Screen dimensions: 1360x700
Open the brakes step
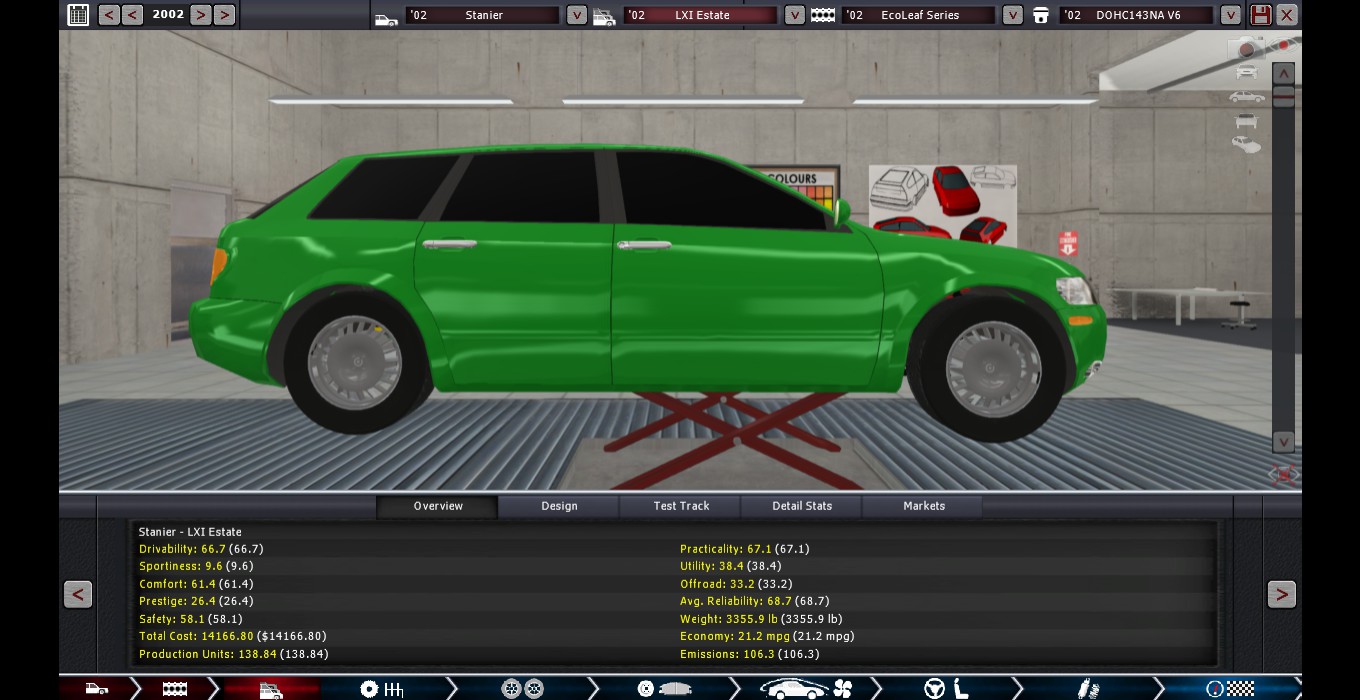pyautogui.click(x=664, y=689)
